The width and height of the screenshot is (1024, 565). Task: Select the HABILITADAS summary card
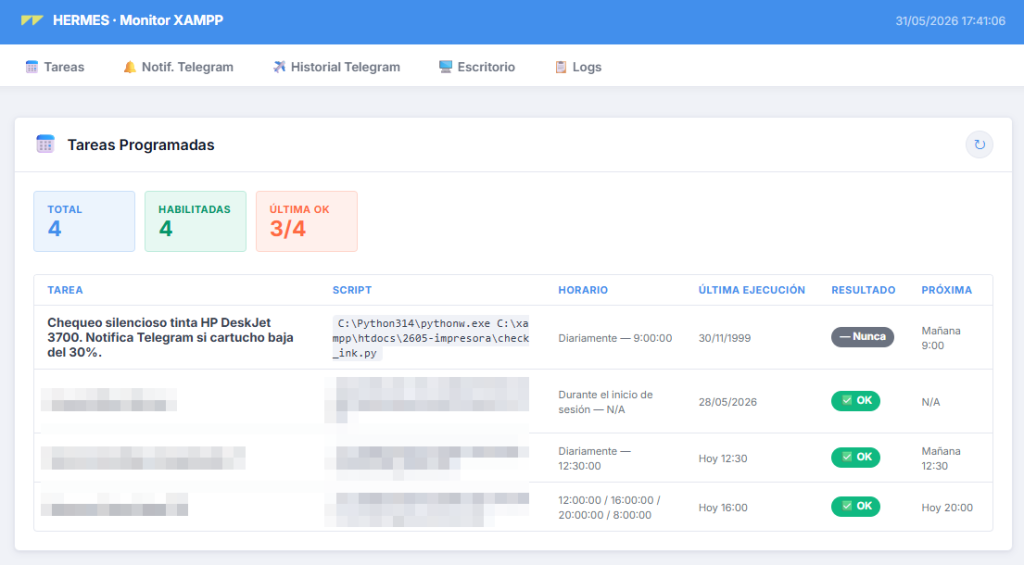[195, 221]
